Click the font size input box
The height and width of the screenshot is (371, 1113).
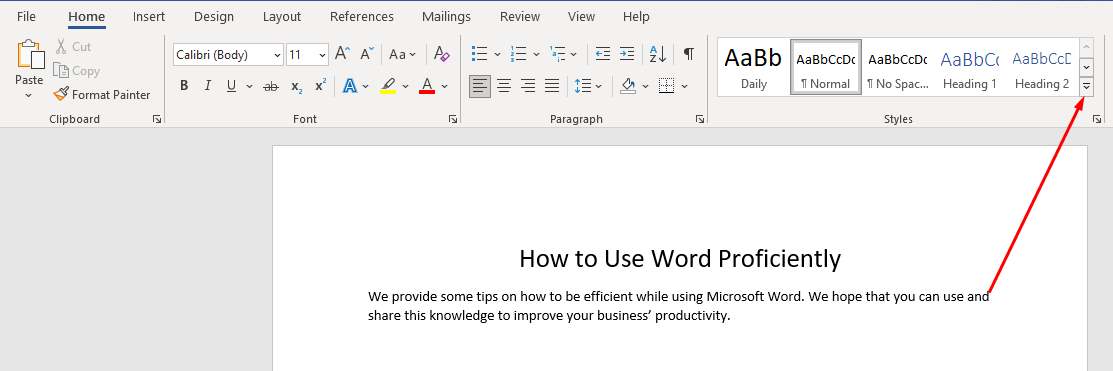[x=301, y=55]
